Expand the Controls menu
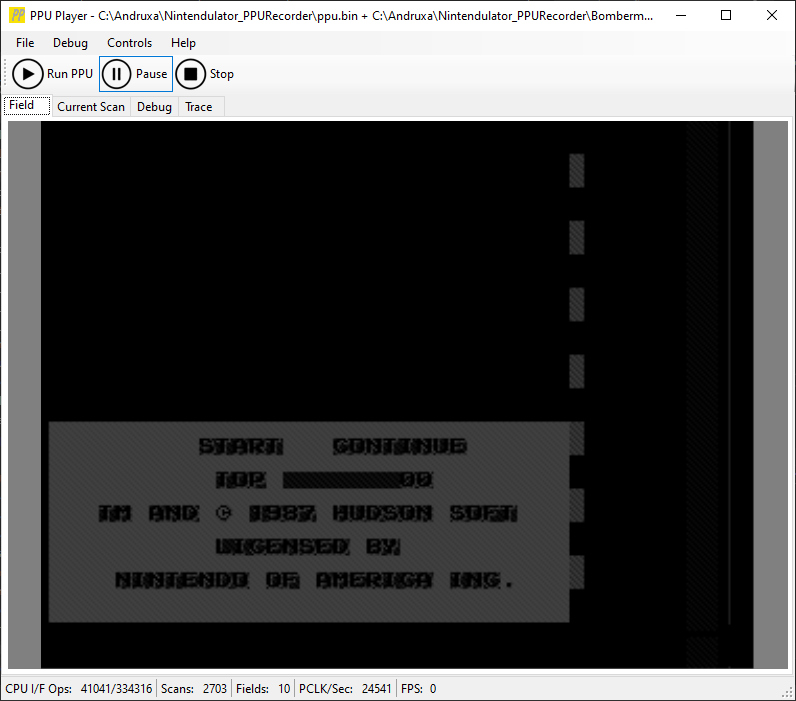 (x=129, y=43)
